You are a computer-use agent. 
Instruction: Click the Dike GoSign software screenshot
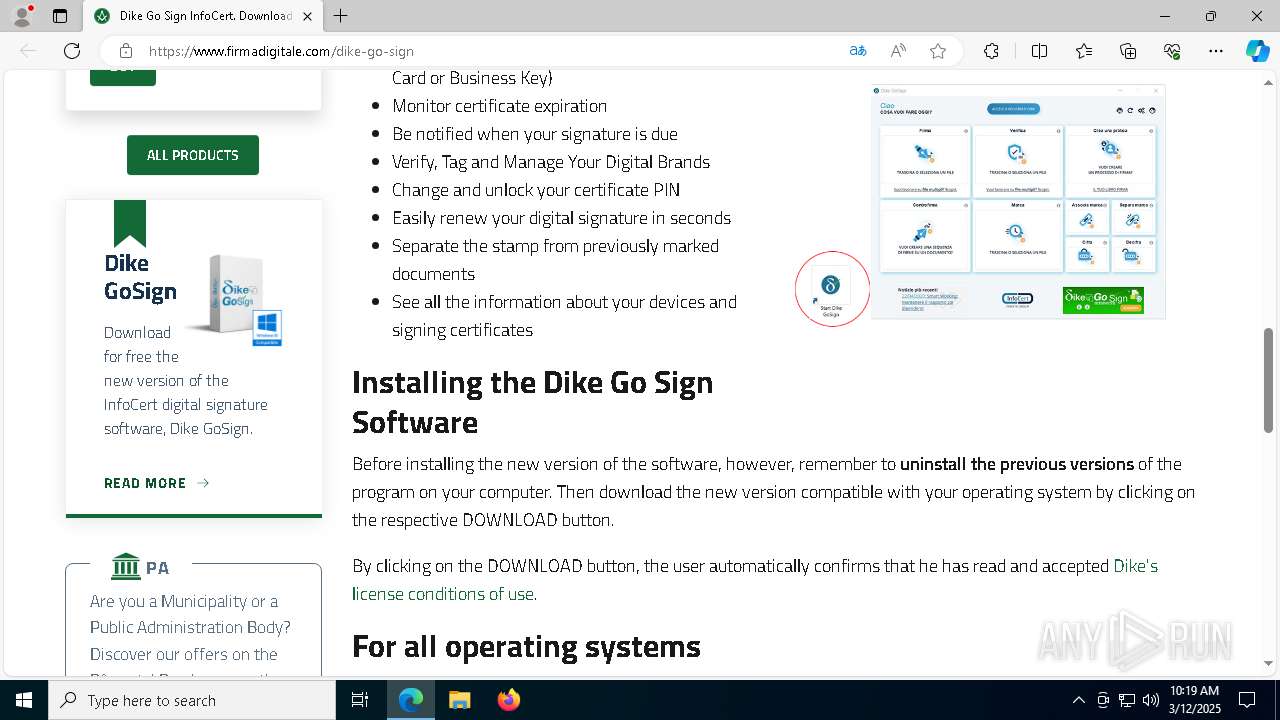pos(1018,202)
